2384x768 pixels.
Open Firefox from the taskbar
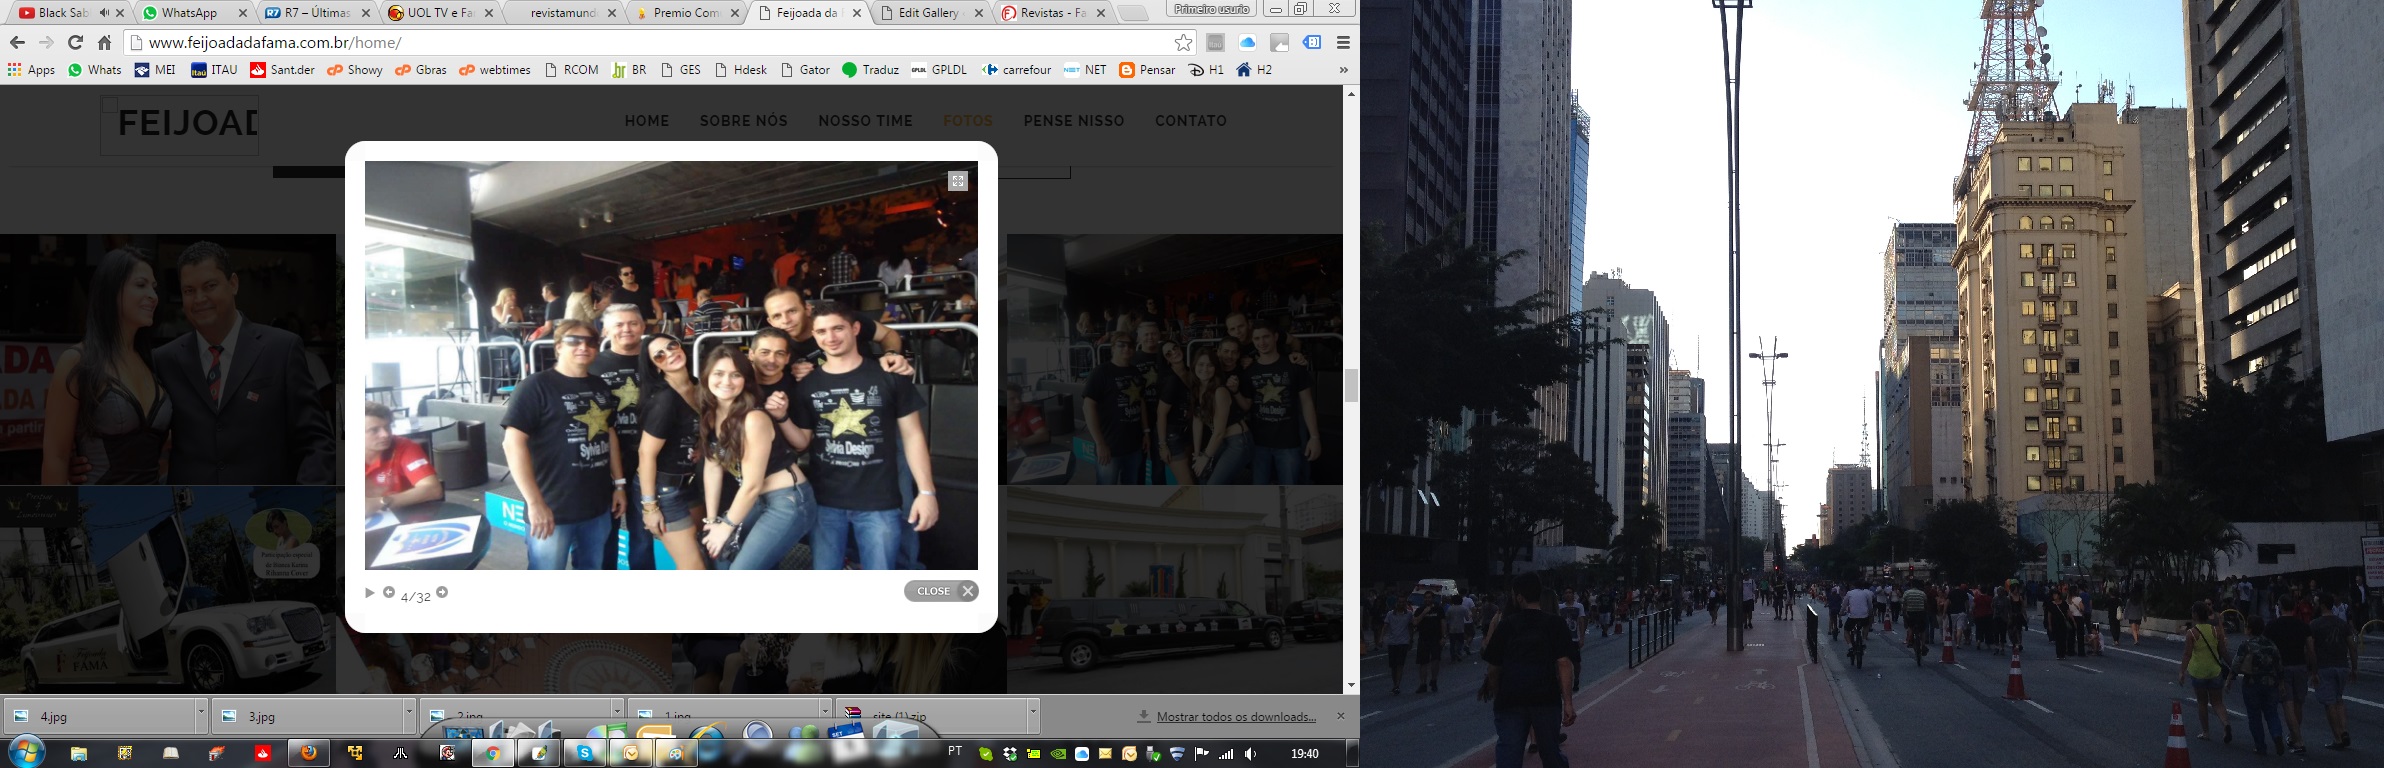[x=309, y=753]
